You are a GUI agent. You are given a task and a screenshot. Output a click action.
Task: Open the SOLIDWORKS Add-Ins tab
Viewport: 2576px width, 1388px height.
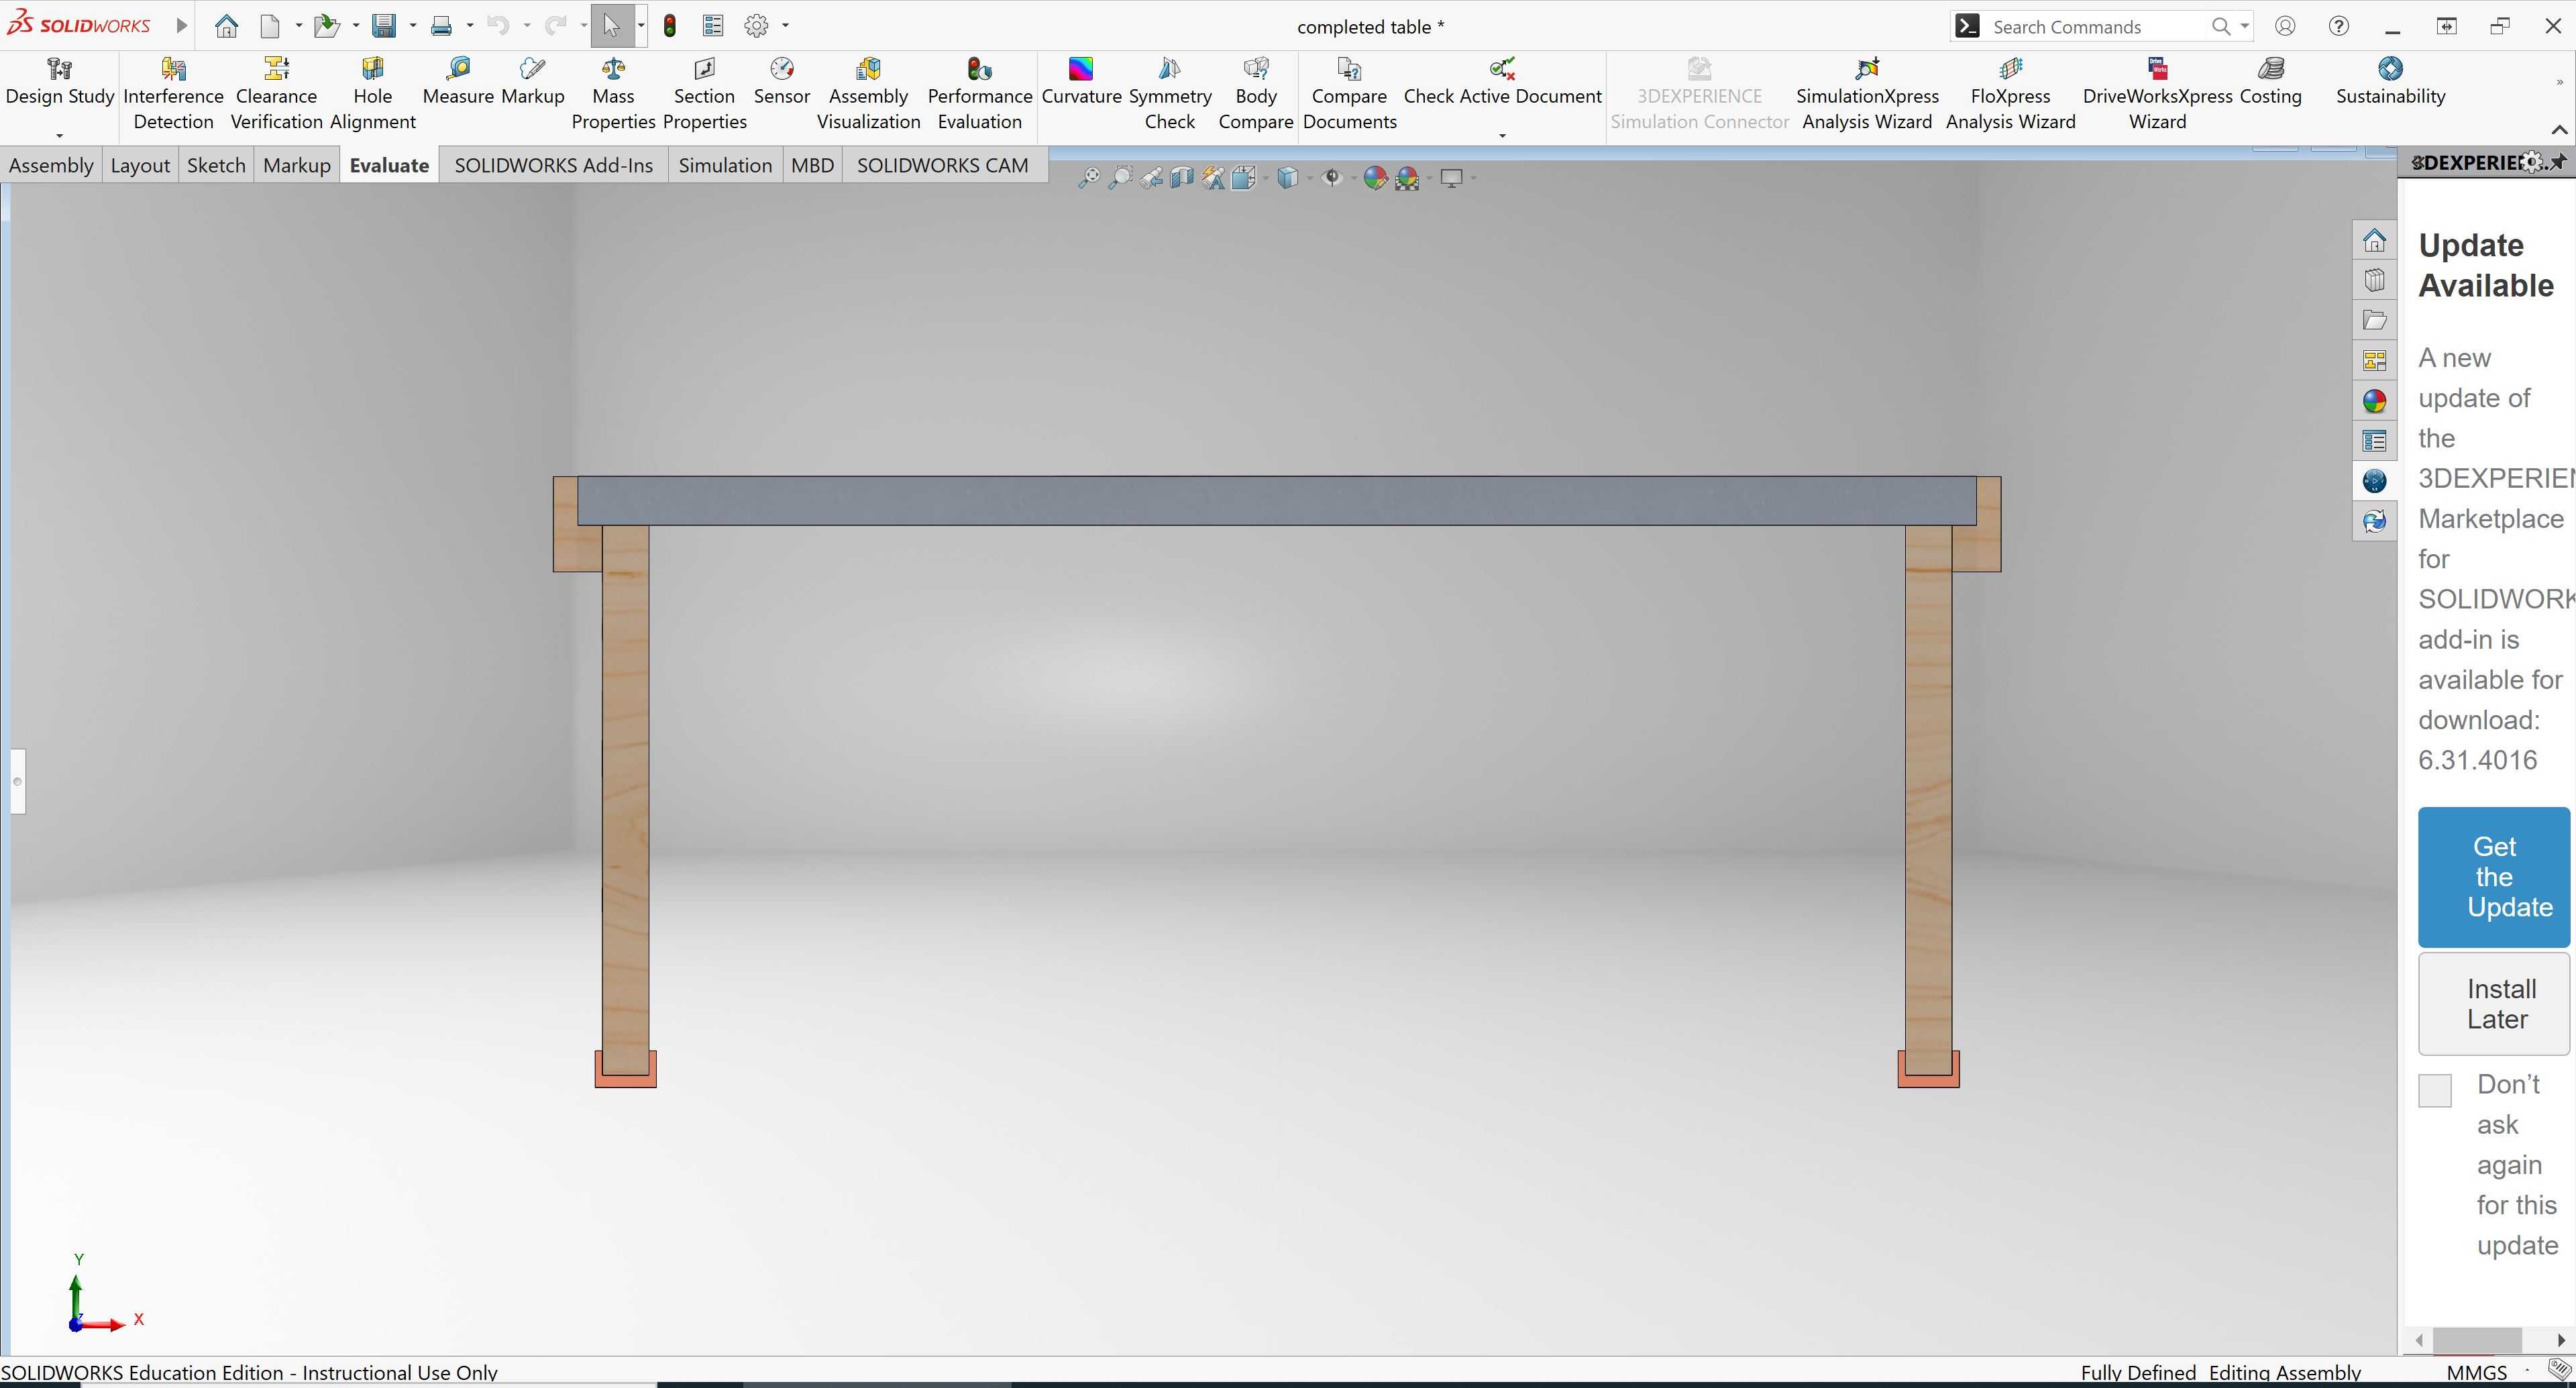point(553,165)
